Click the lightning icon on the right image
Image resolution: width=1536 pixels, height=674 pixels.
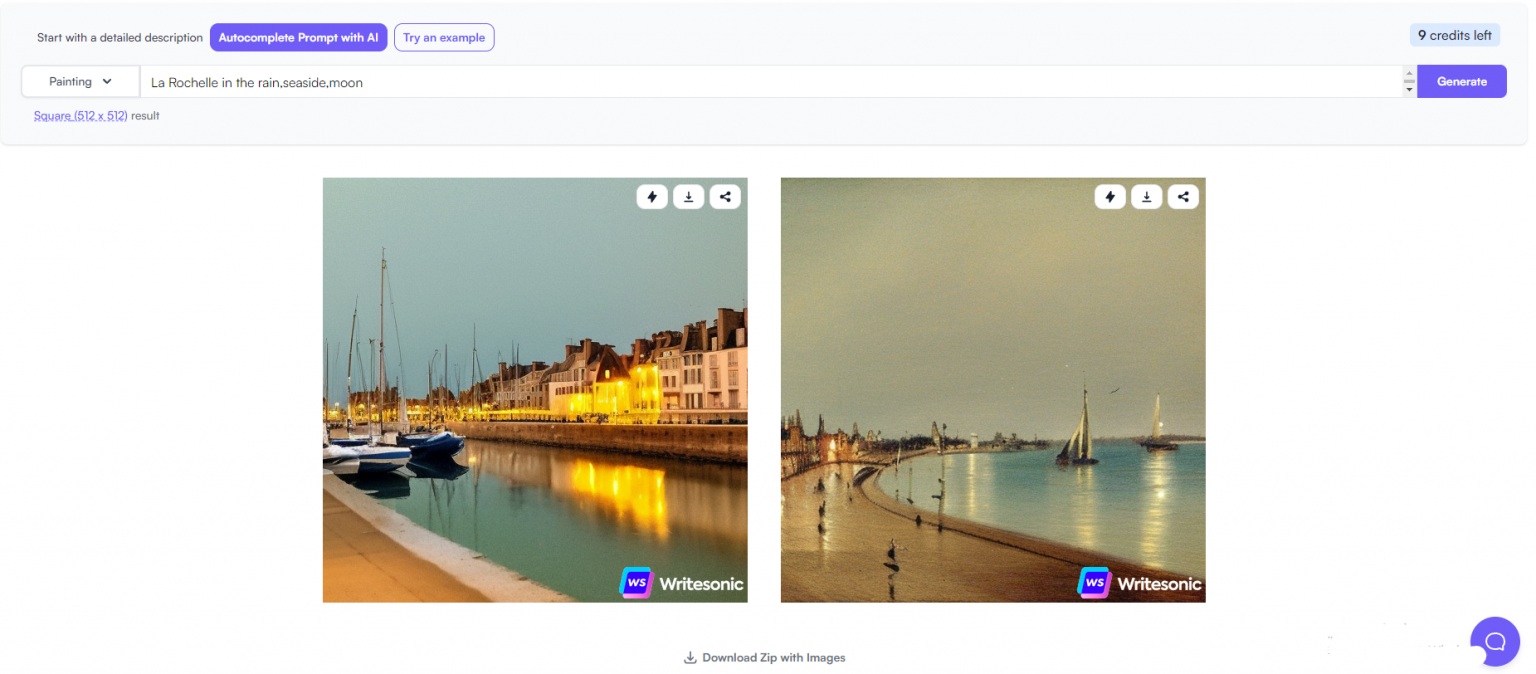(1110, 196)
